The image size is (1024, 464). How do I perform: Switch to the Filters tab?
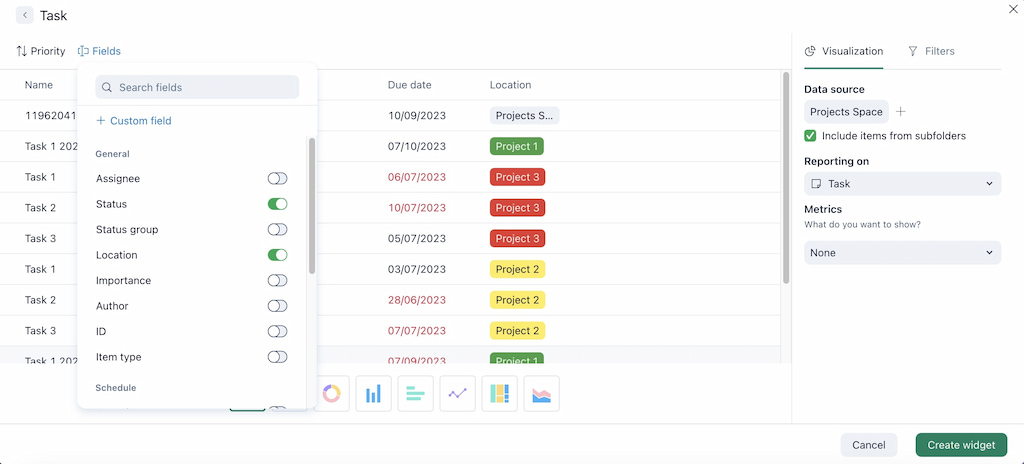[931, 51]
